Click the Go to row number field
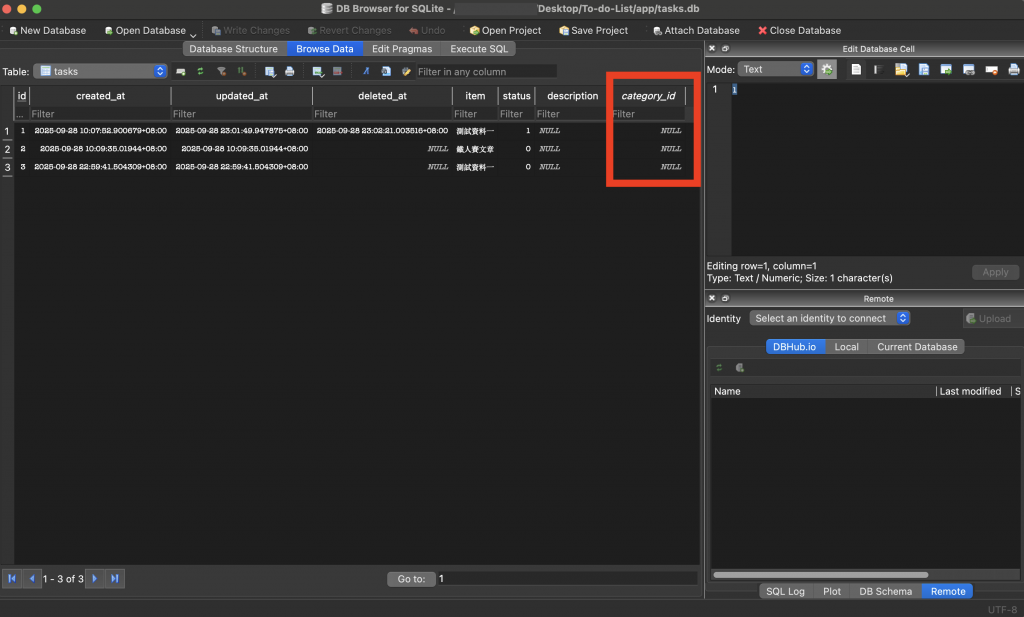The width and height of the screenshot is (1024, 617). click(567, 578)
